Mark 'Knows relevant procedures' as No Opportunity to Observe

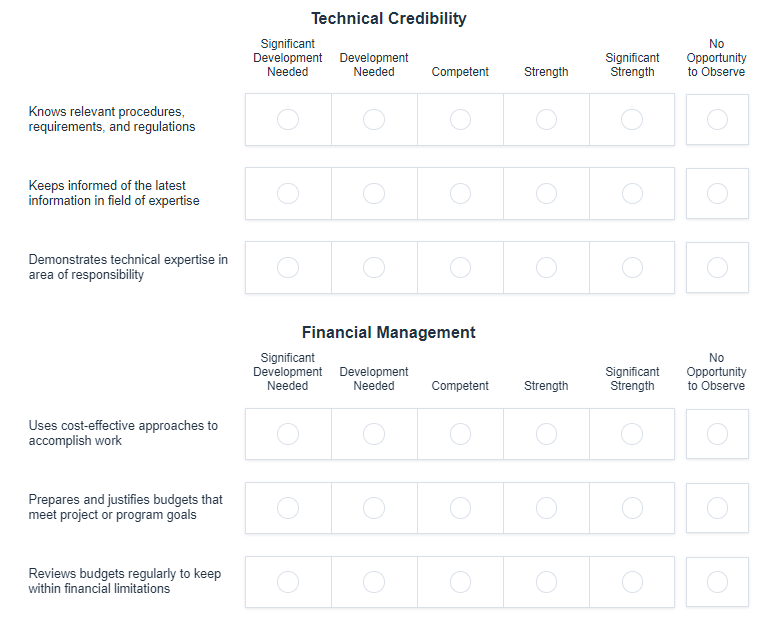[717, 120]
